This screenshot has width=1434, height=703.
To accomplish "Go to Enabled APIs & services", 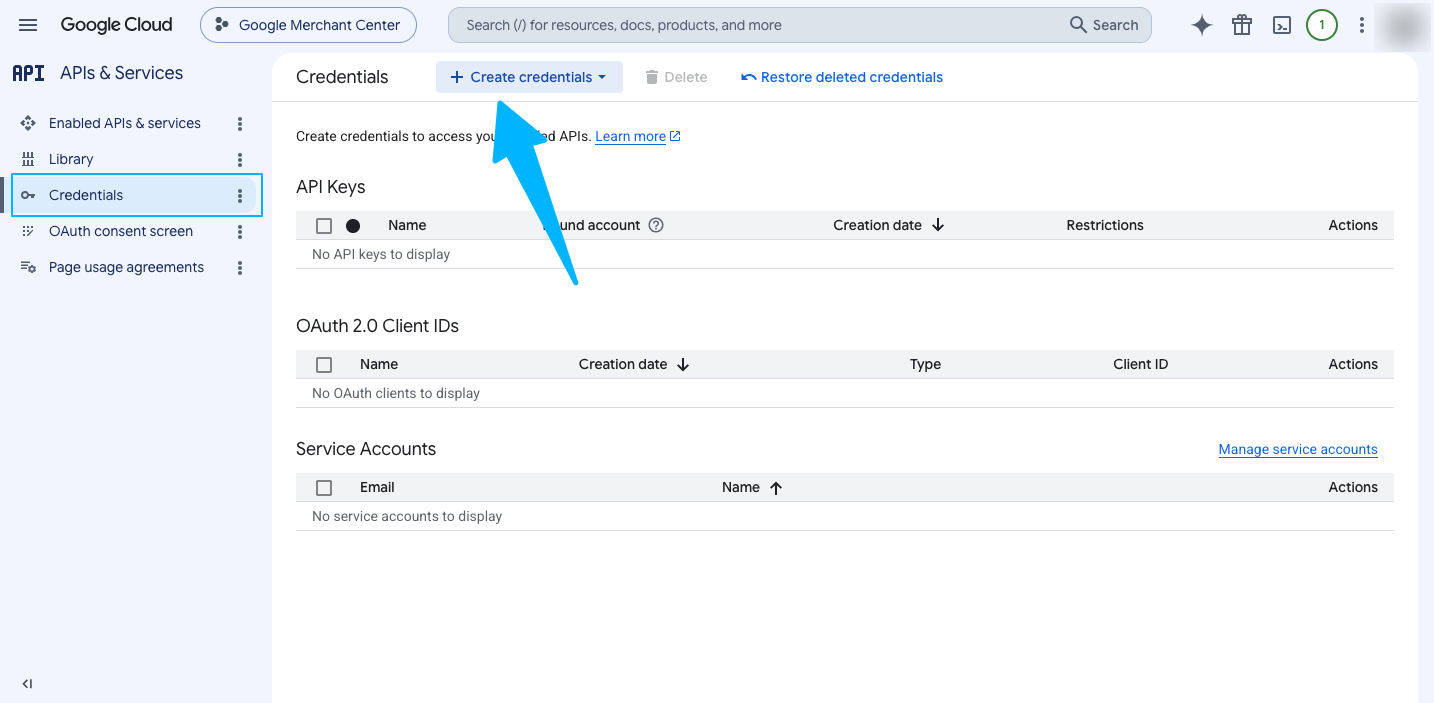I will pos(125,123).
